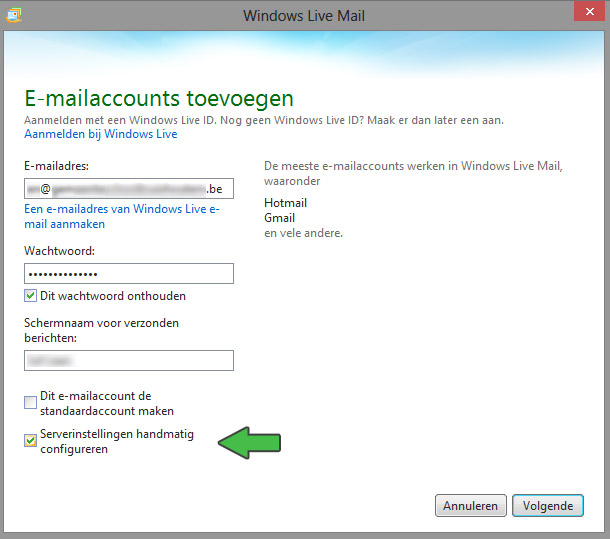Image resolution: width=610 pixels, height=539 pixels.
Task: Follow the 'Een e-mailadres van Windows Live e-mail aanmaken' link
Action: [x=122, y=216]
